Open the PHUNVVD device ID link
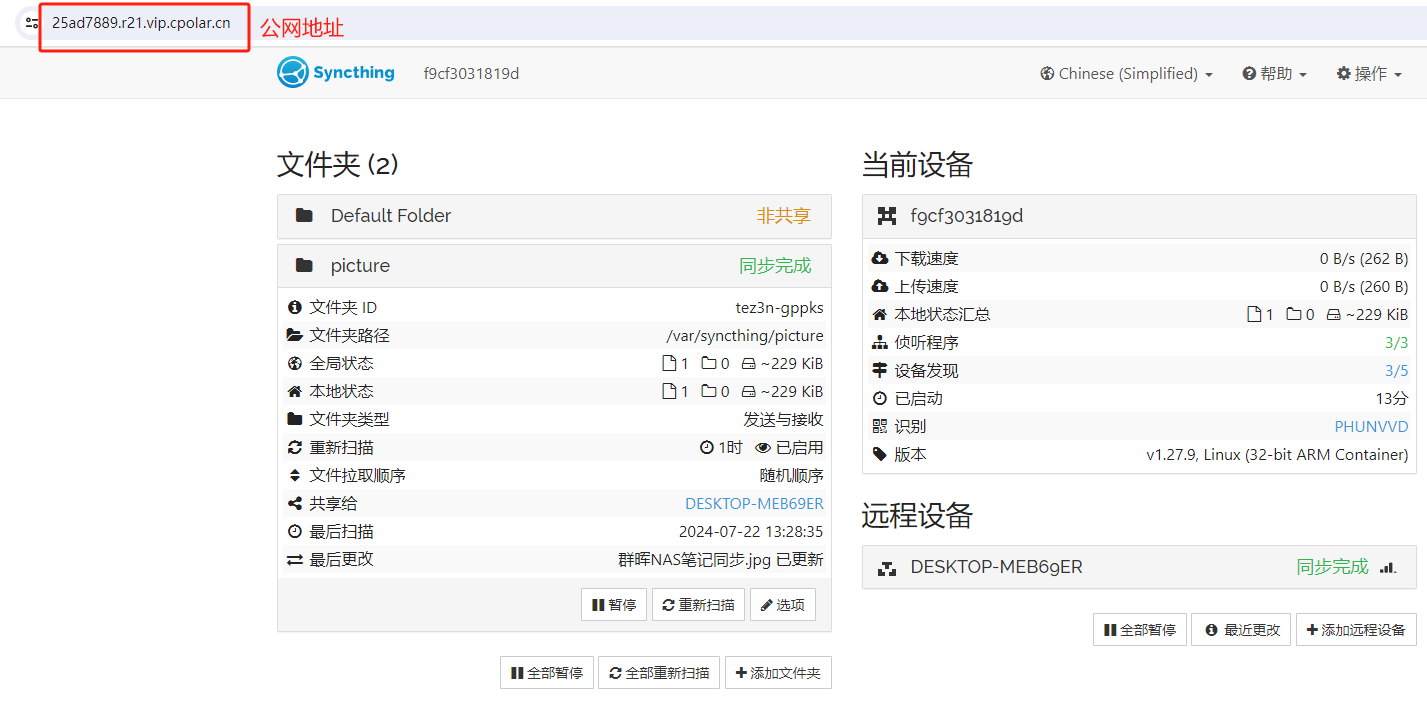 (x=1371, y=426)
